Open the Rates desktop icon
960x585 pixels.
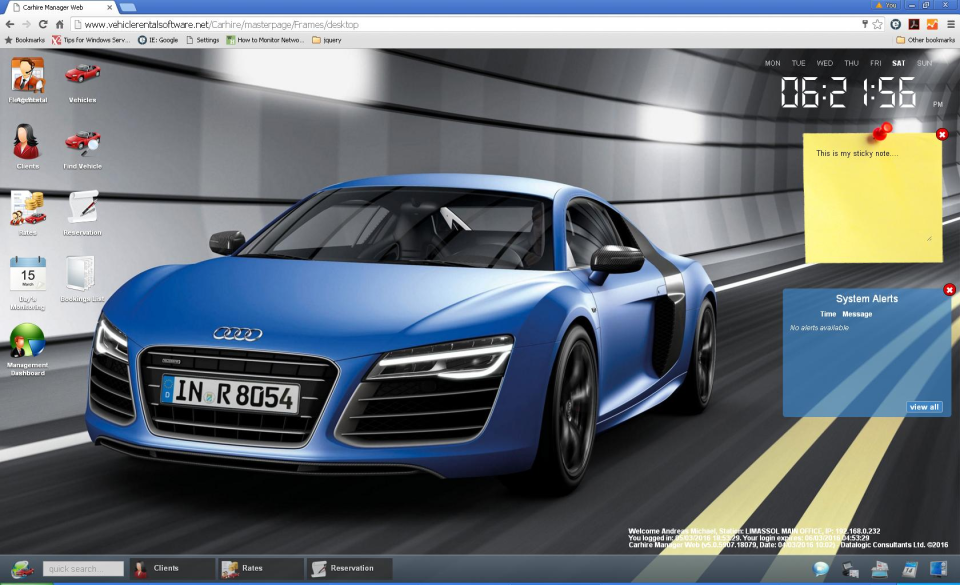pos(28,213)
